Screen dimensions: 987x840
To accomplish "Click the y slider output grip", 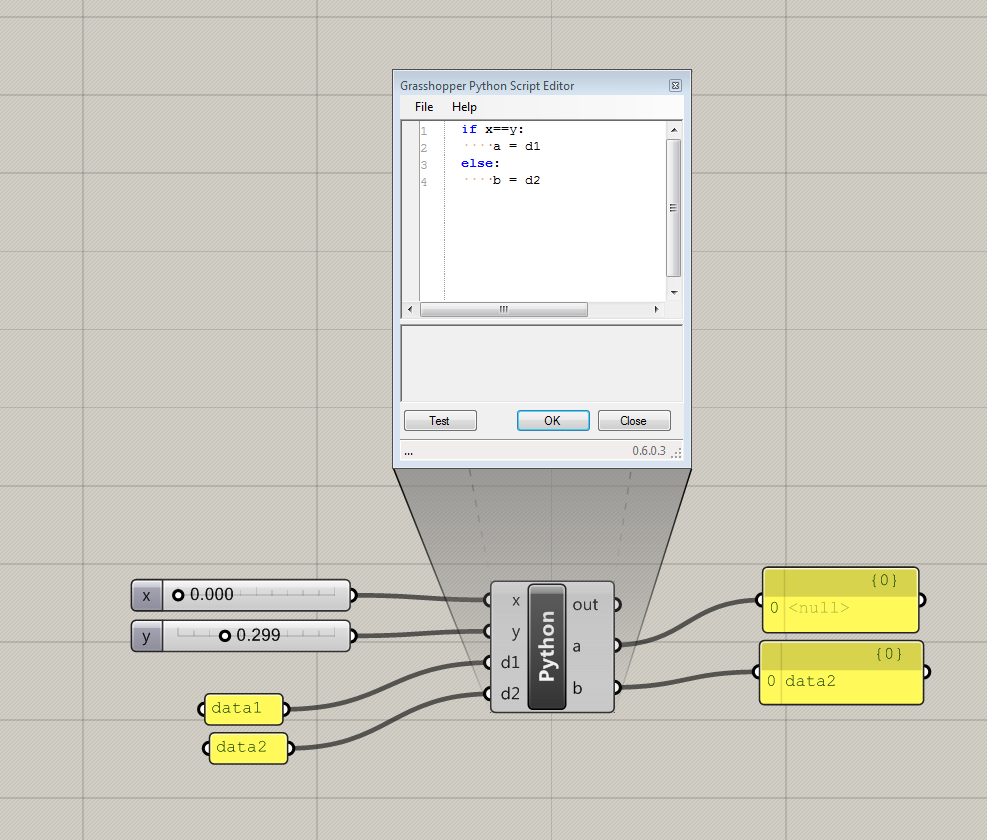I will tap(354, 636).
